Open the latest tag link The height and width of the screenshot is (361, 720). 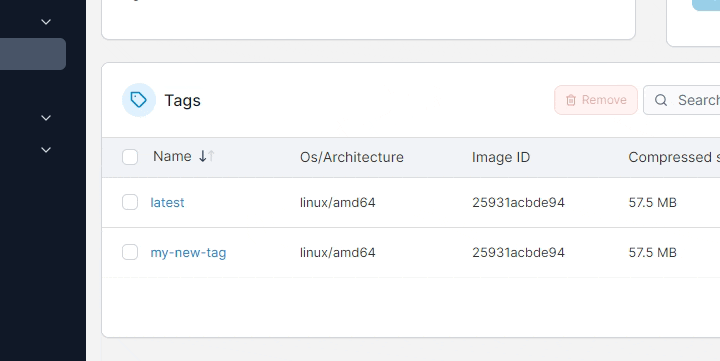[x=167, y=203]
